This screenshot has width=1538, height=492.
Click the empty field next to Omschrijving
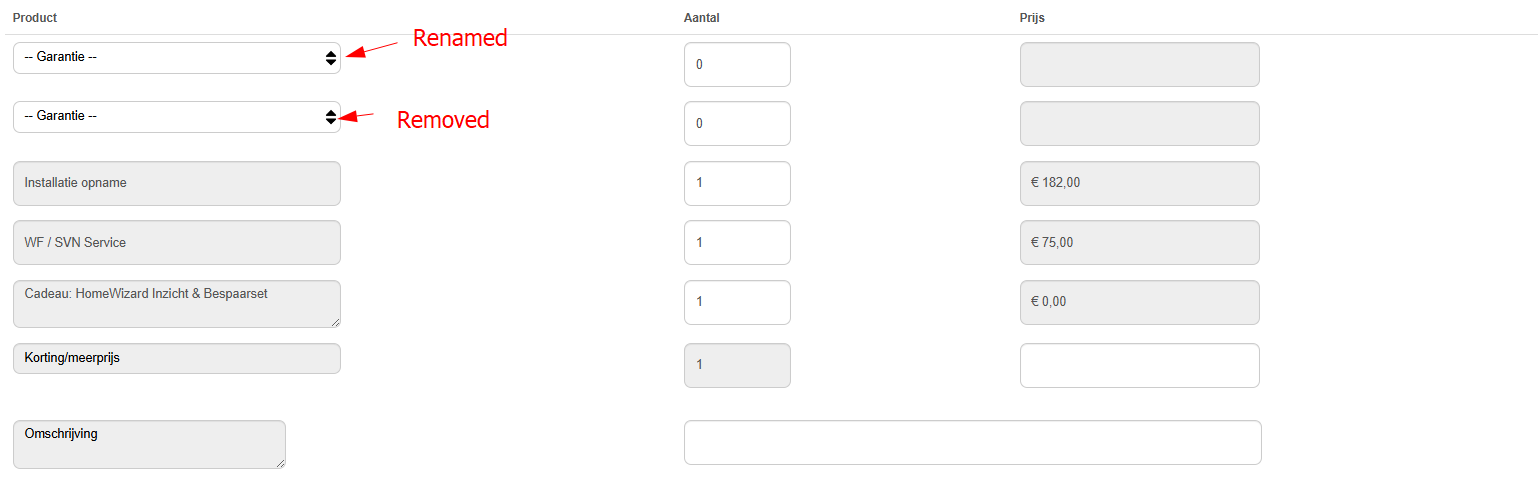[972, 443]
